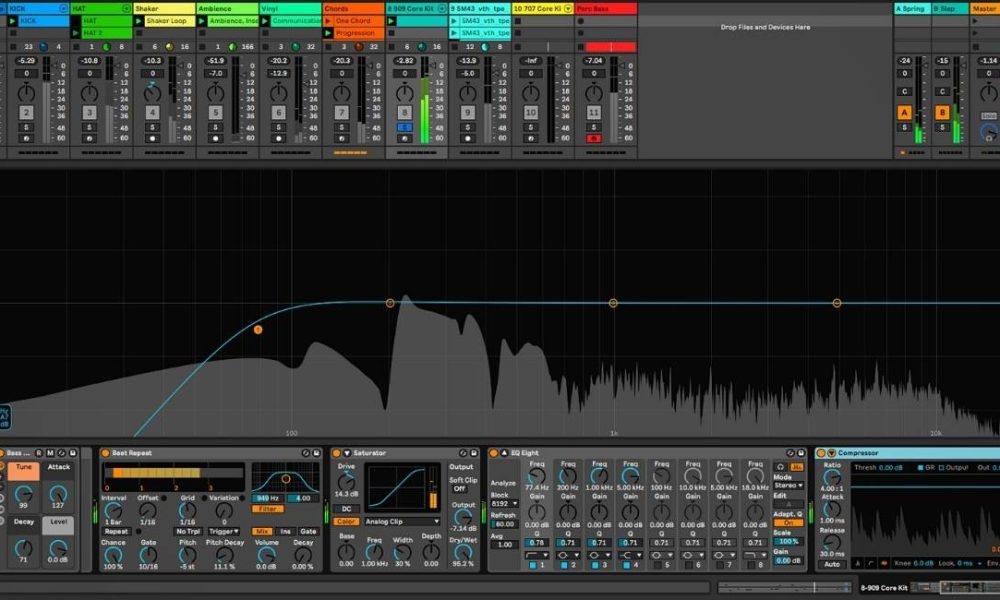Click return track B activator
The width and height of the screenshot is (1000, 600).
[943, 113]
